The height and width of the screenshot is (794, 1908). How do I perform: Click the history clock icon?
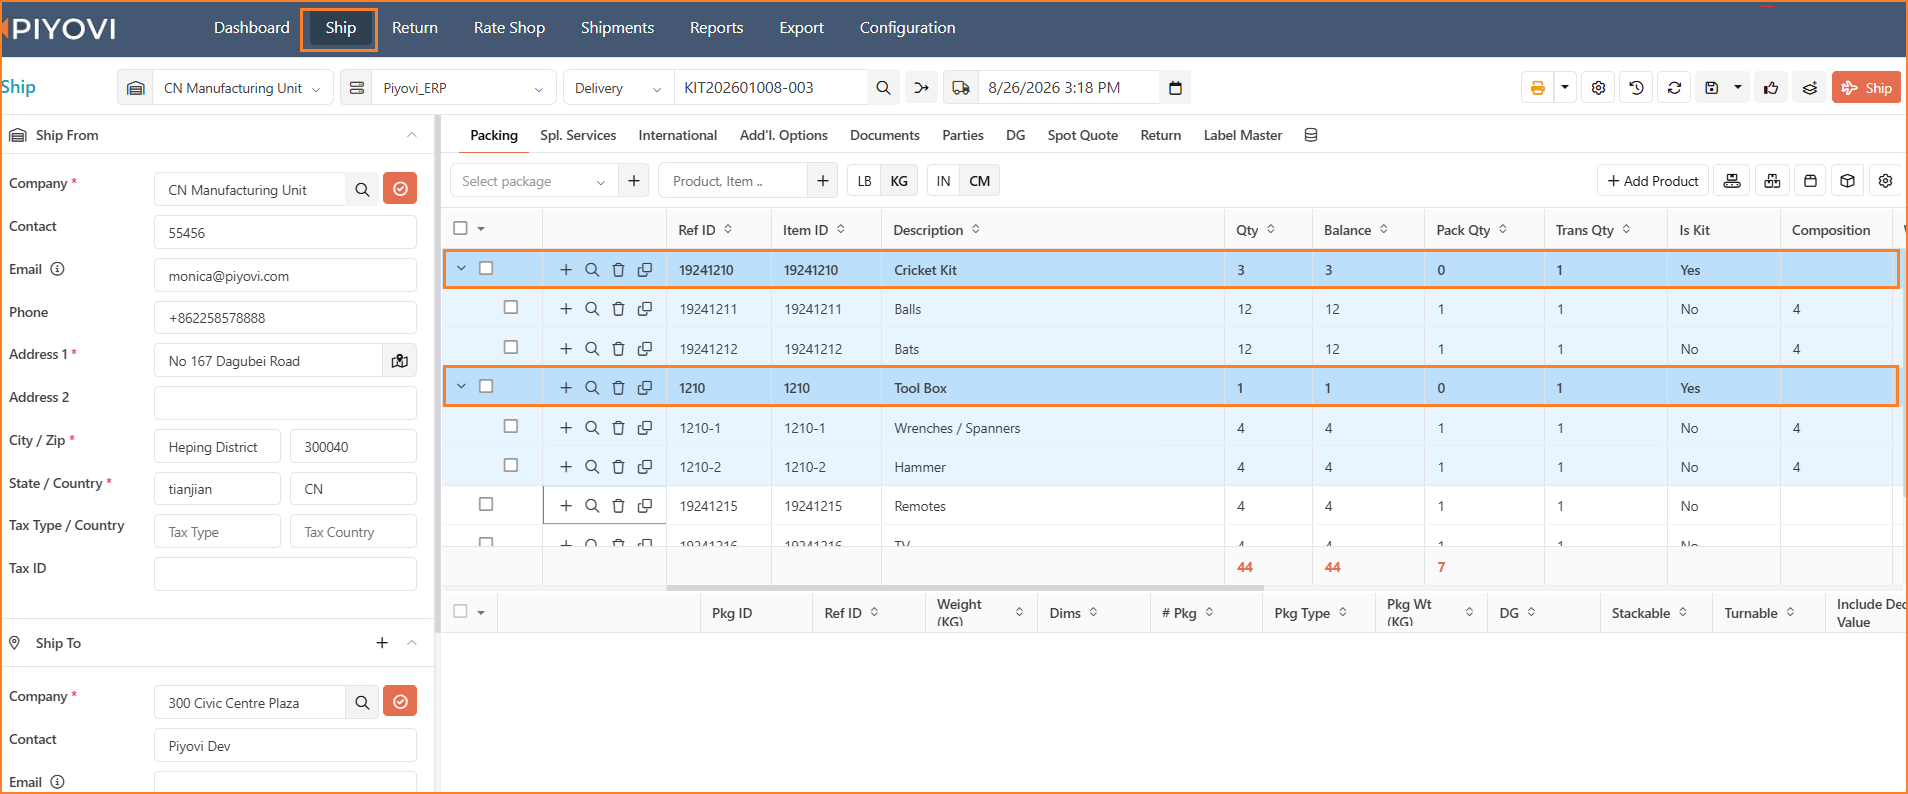[x=1636, y=88]
